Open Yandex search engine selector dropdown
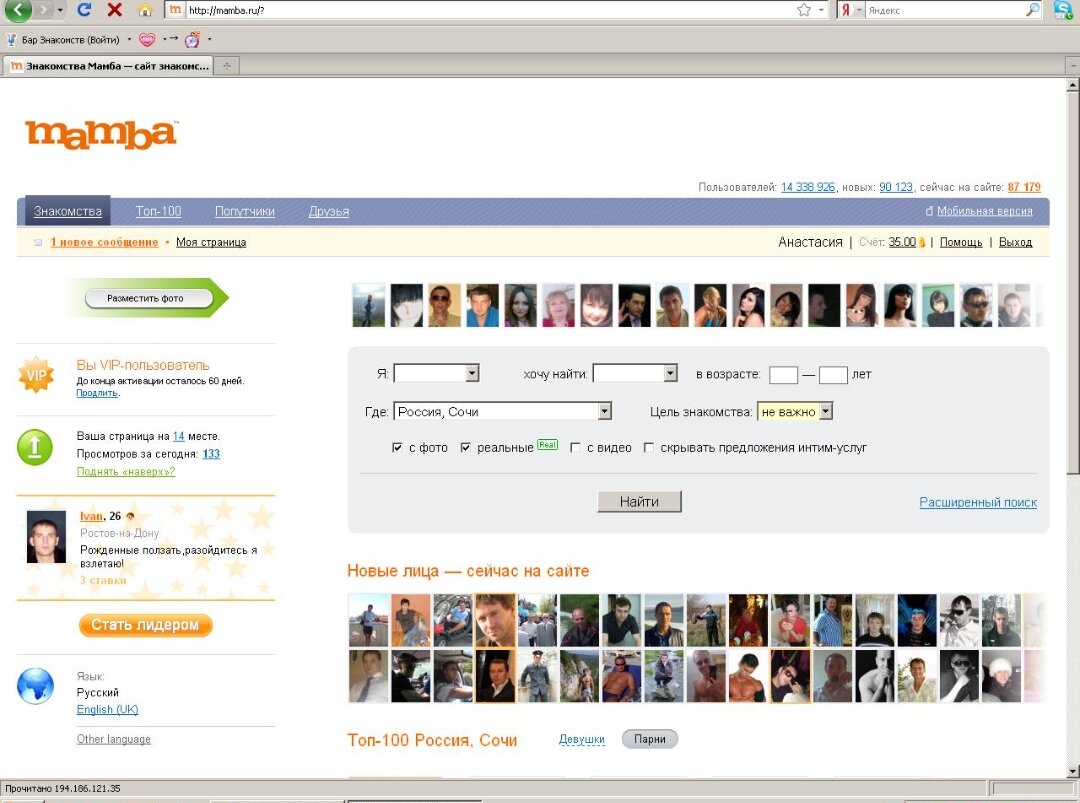 (859, 10)
